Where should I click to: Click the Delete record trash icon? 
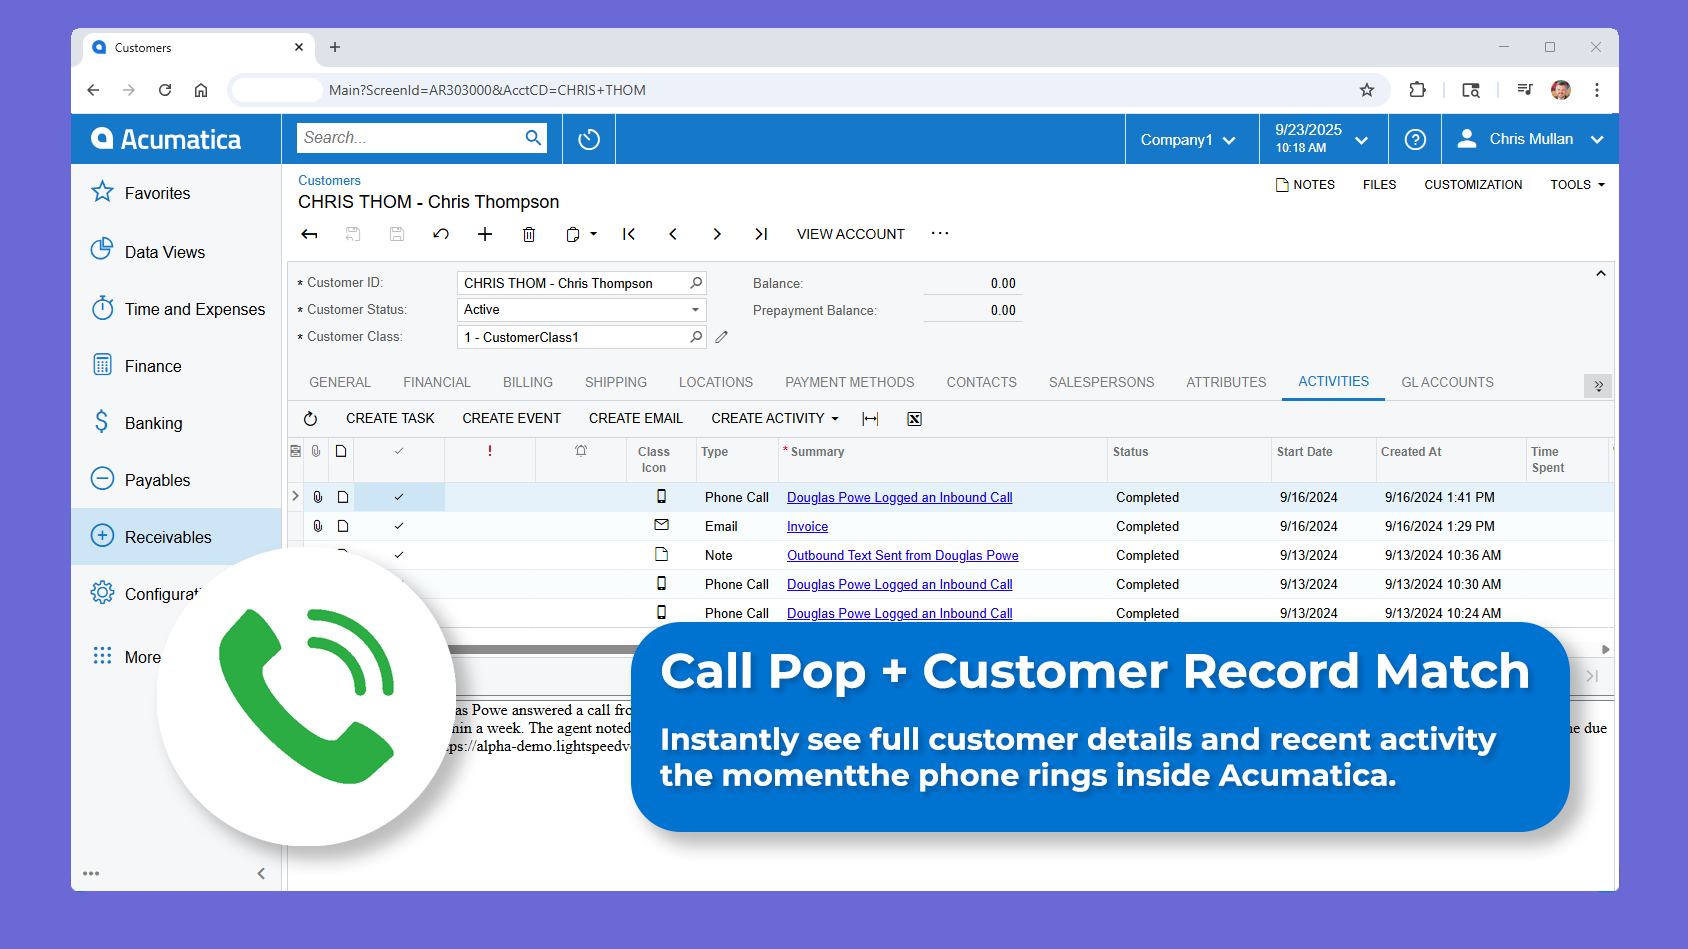pos(529,233)
